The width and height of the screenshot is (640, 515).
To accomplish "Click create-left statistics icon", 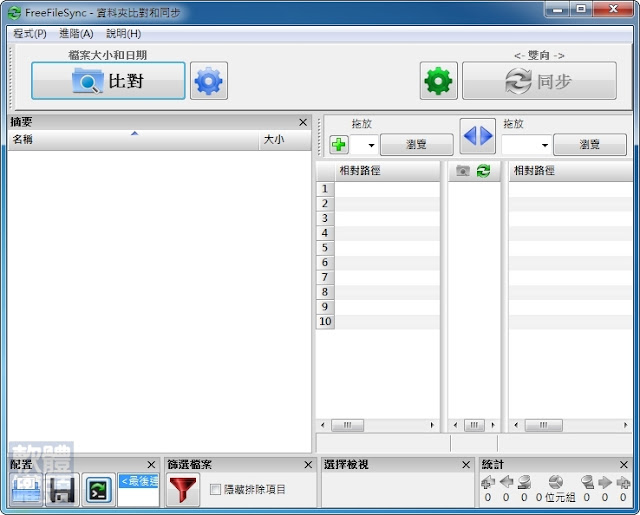I will pos(488,482).
